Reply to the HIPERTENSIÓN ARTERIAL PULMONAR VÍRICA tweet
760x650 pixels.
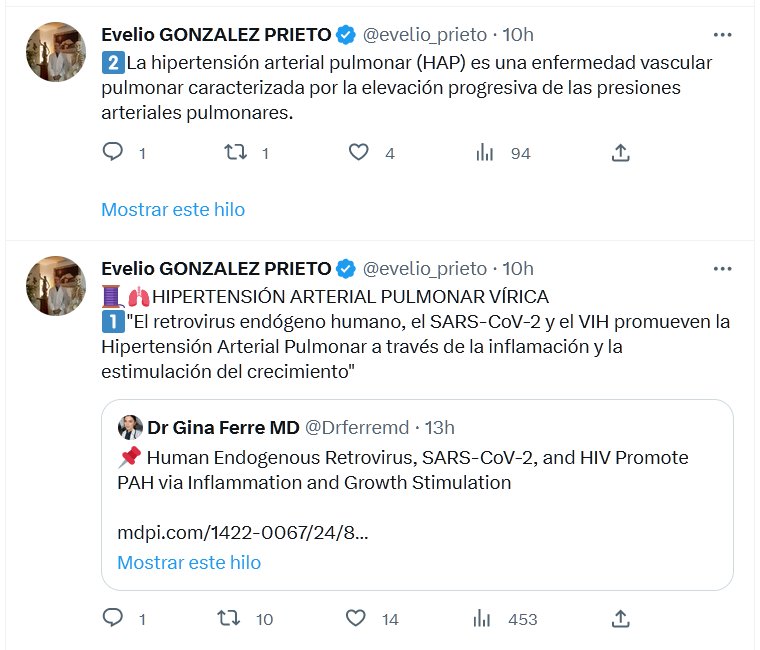click(113, 618)
